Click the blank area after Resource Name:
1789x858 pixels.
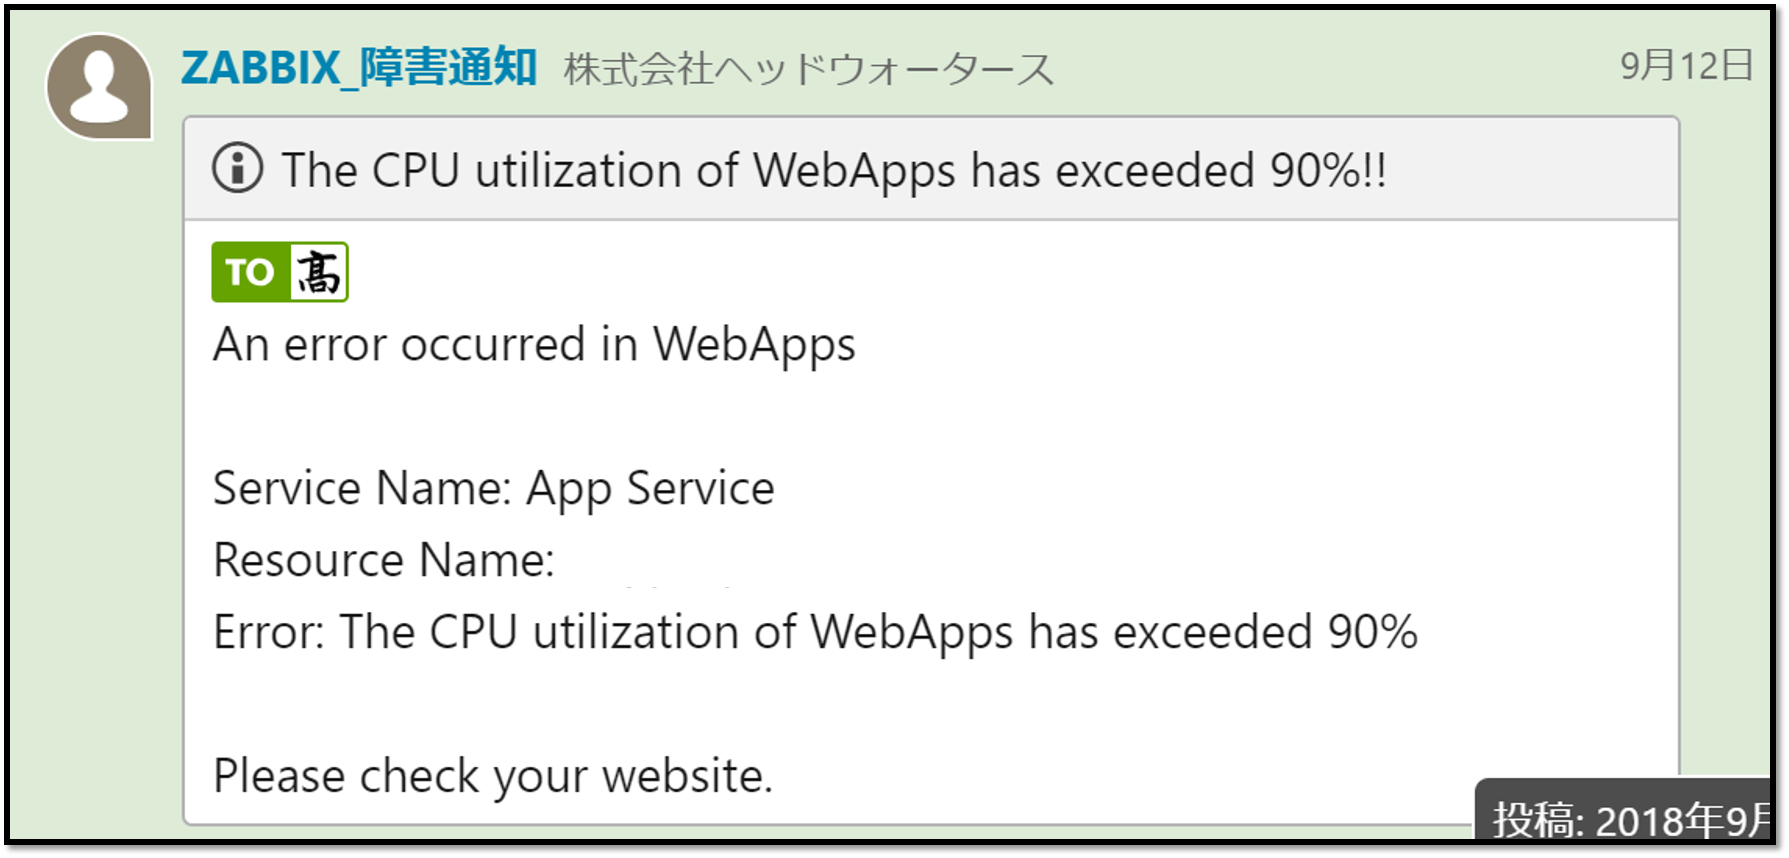point(900,561)
